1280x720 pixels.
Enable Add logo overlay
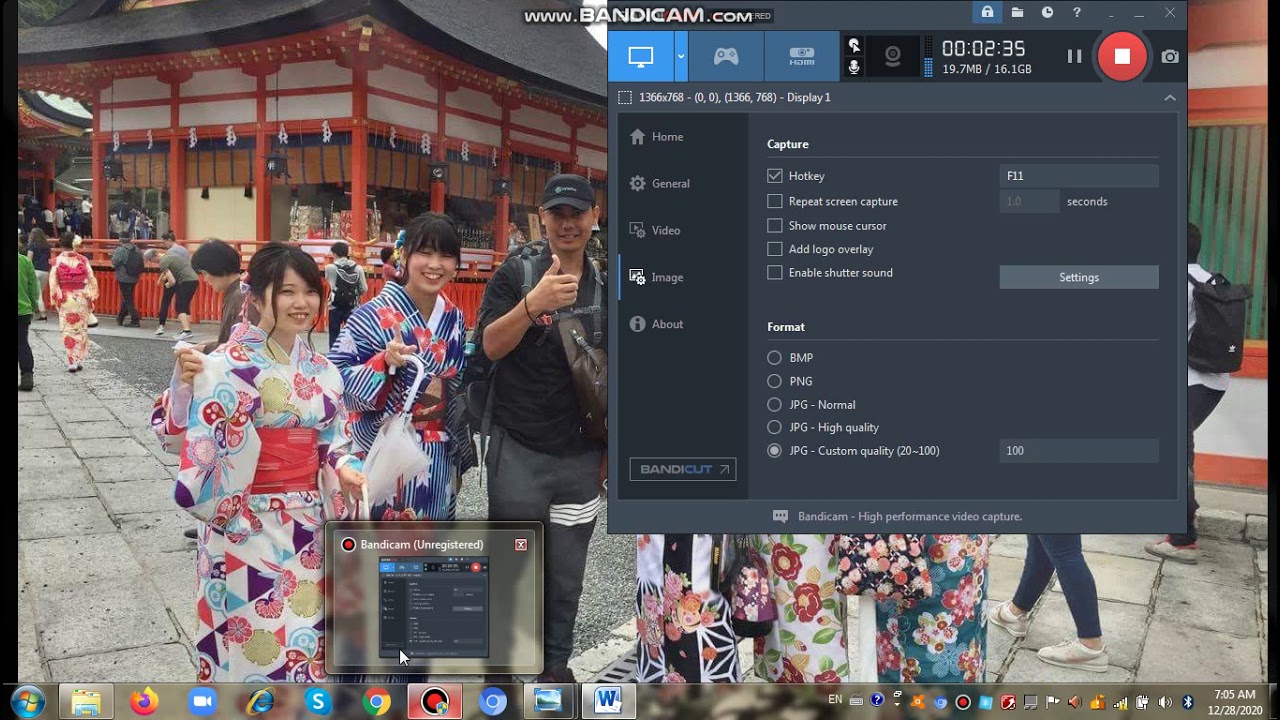pyautogui.click(x=775, y=249)
